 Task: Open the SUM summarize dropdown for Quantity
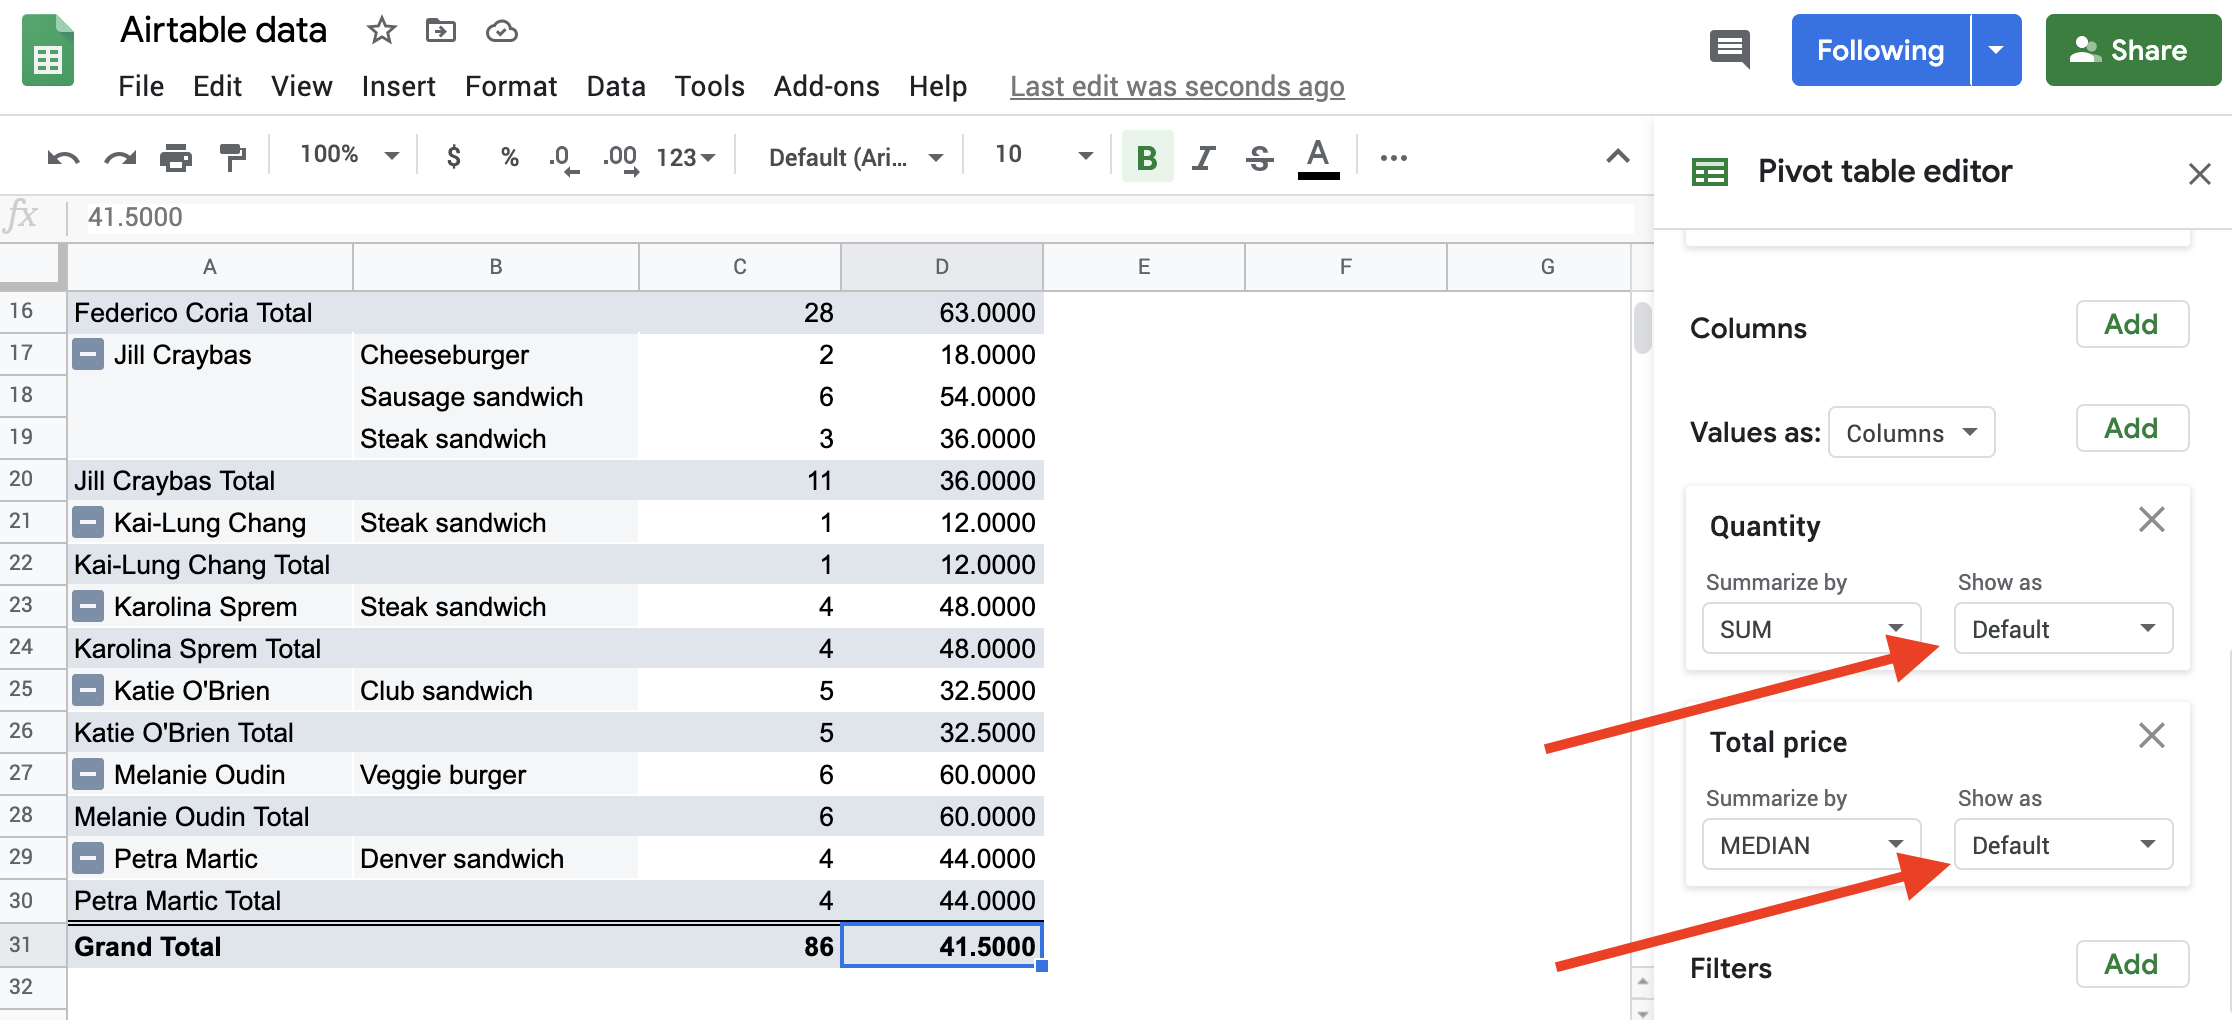tap(1810, 628)
